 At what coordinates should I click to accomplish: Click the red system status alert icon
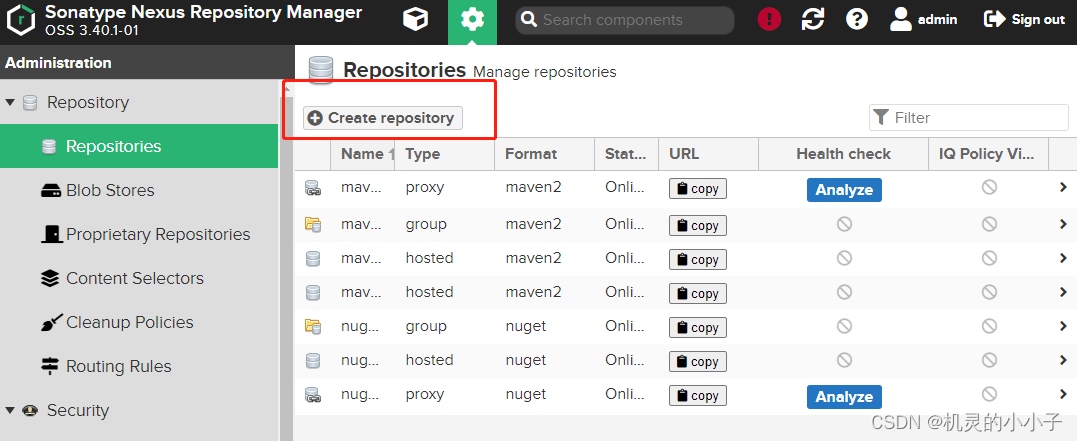(x=769, y=19)
